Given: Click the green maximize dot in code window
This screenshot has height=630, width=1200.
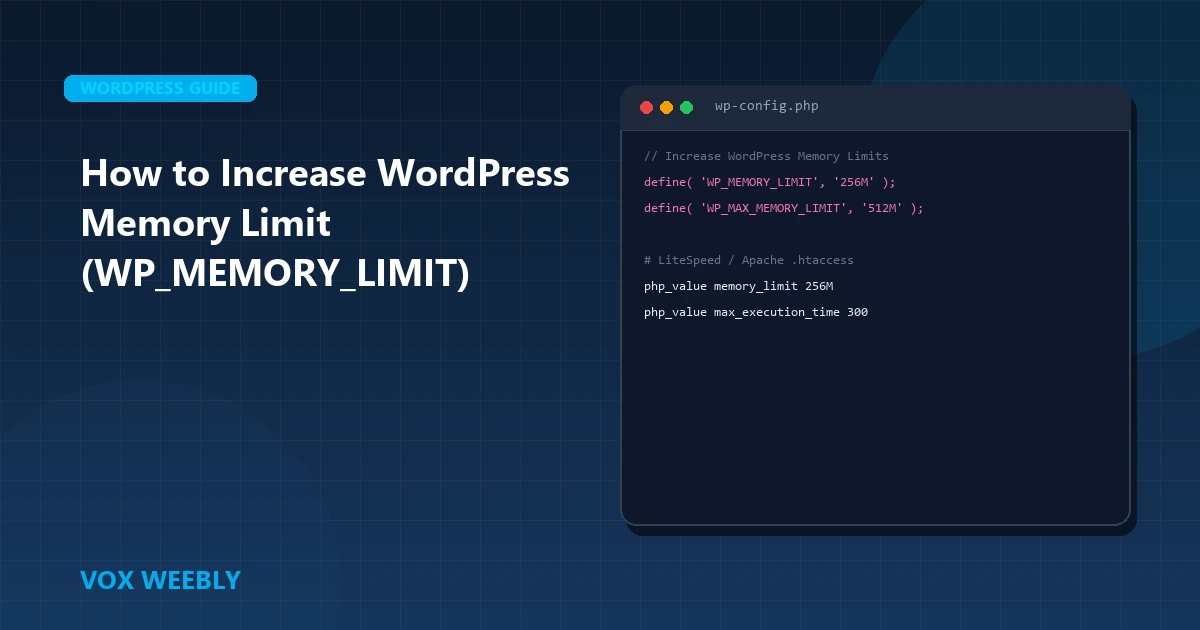Looking at the screenshot, I should pyautogui.click(x=686, y=107).
